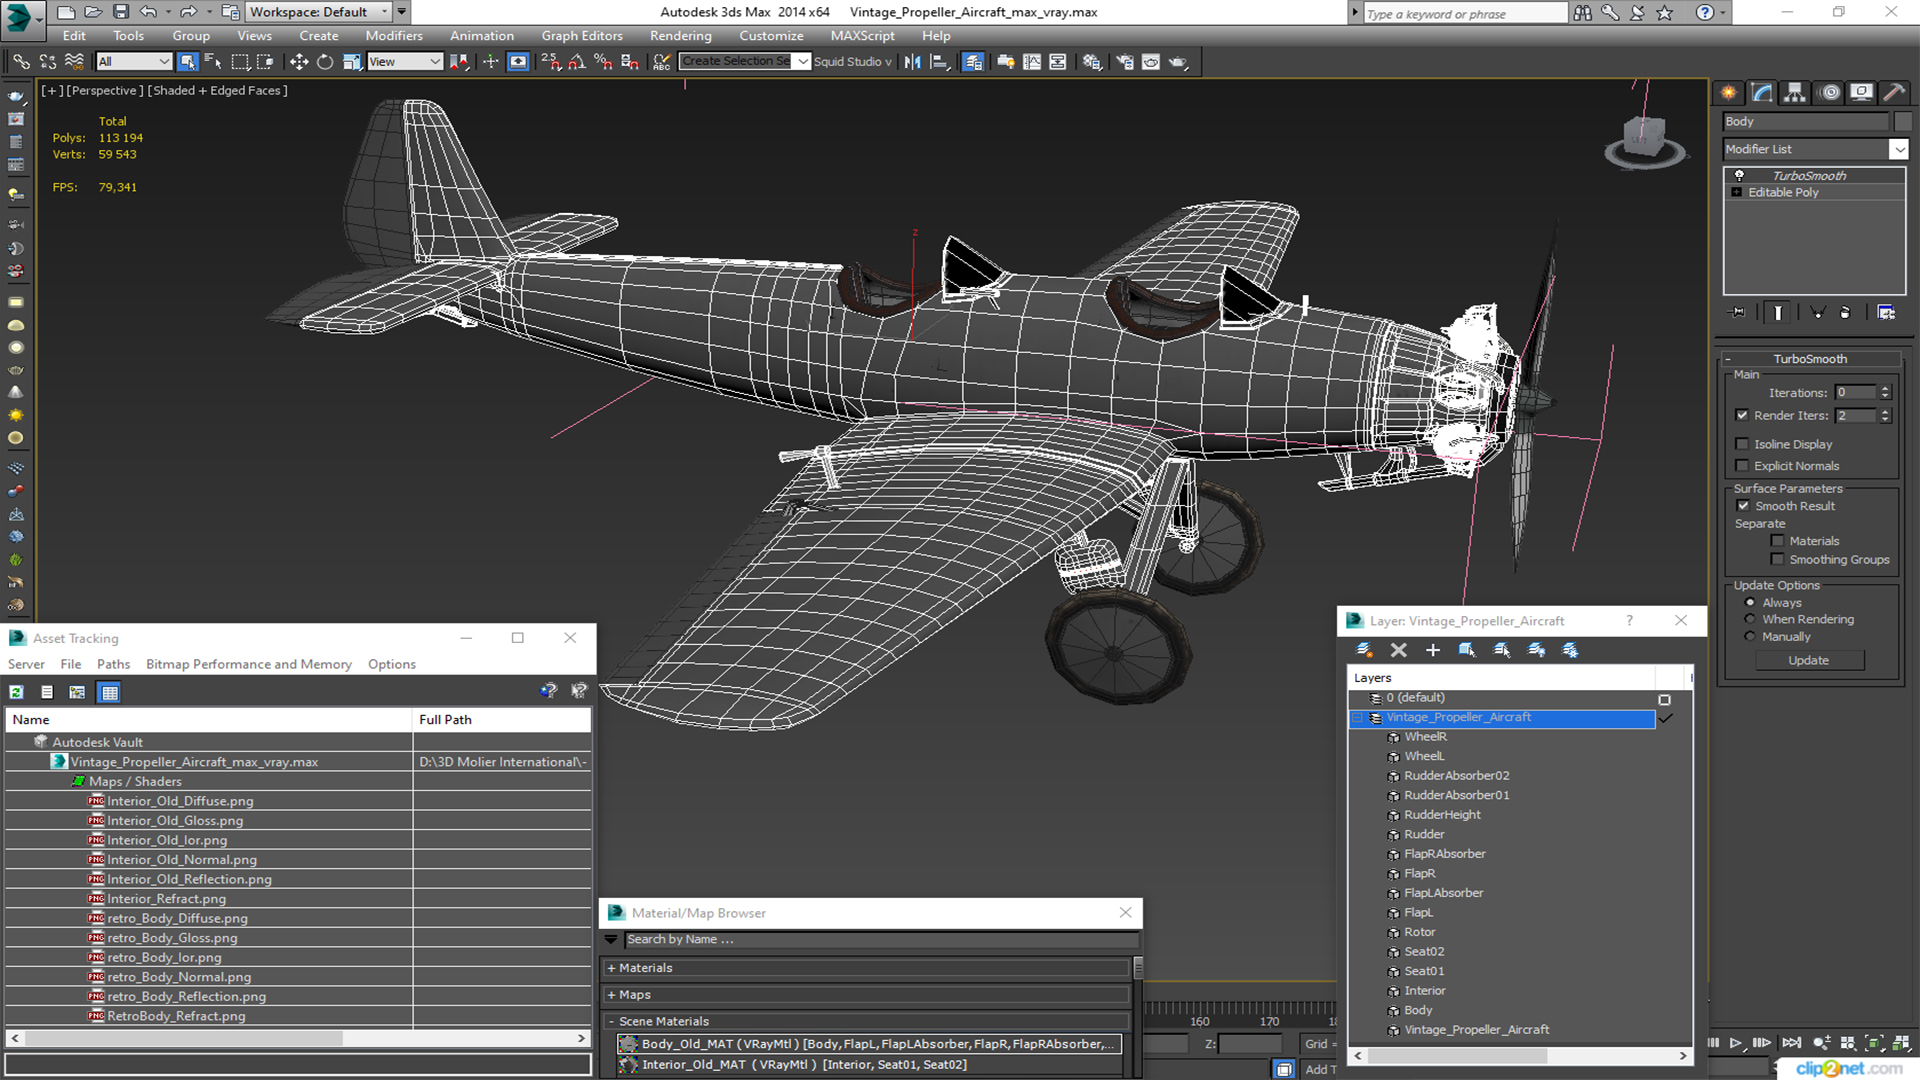Viewport: 1920px width, 1080px height.
Task: Enable Separate by Materials checkbox
Action: pos(1777,541)
